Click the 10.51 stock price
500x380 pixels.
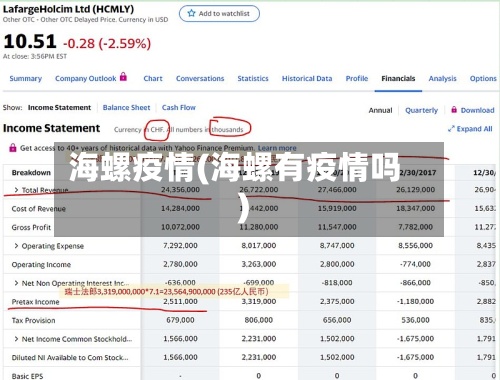coord(30,42)
